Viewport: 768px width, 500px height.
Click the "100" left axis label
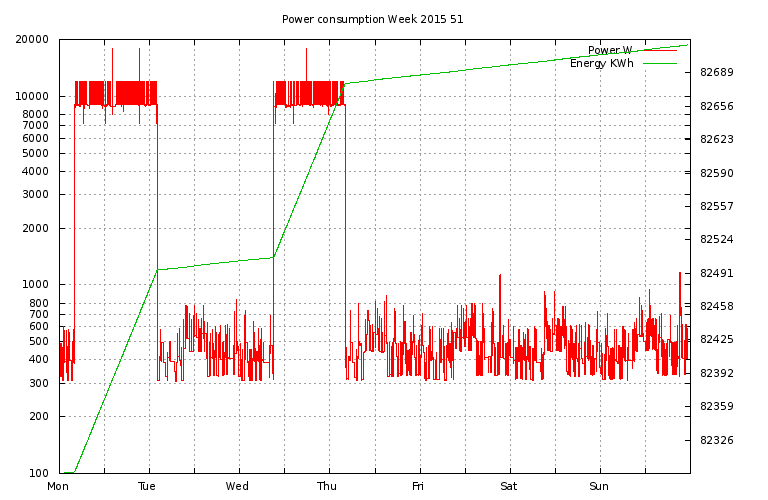click(39, 473)
